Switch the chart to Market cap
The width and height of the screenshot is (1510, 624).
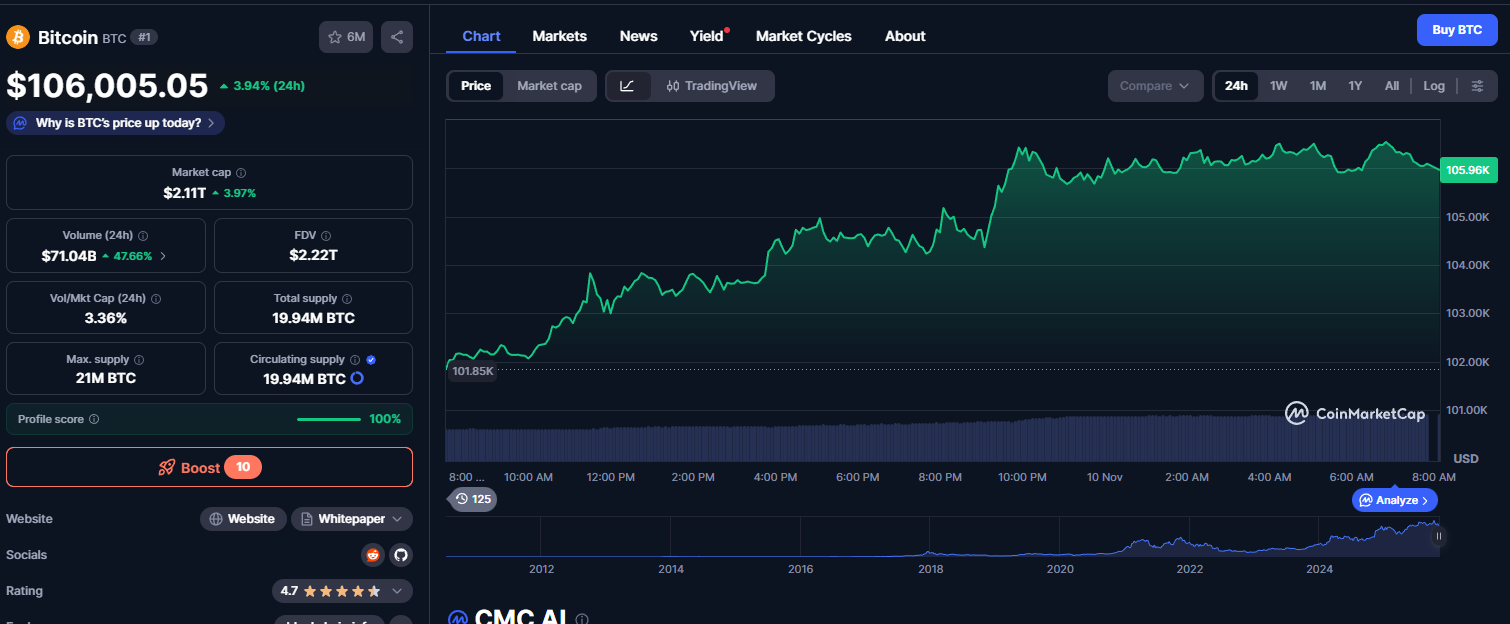tap(549, 85)
